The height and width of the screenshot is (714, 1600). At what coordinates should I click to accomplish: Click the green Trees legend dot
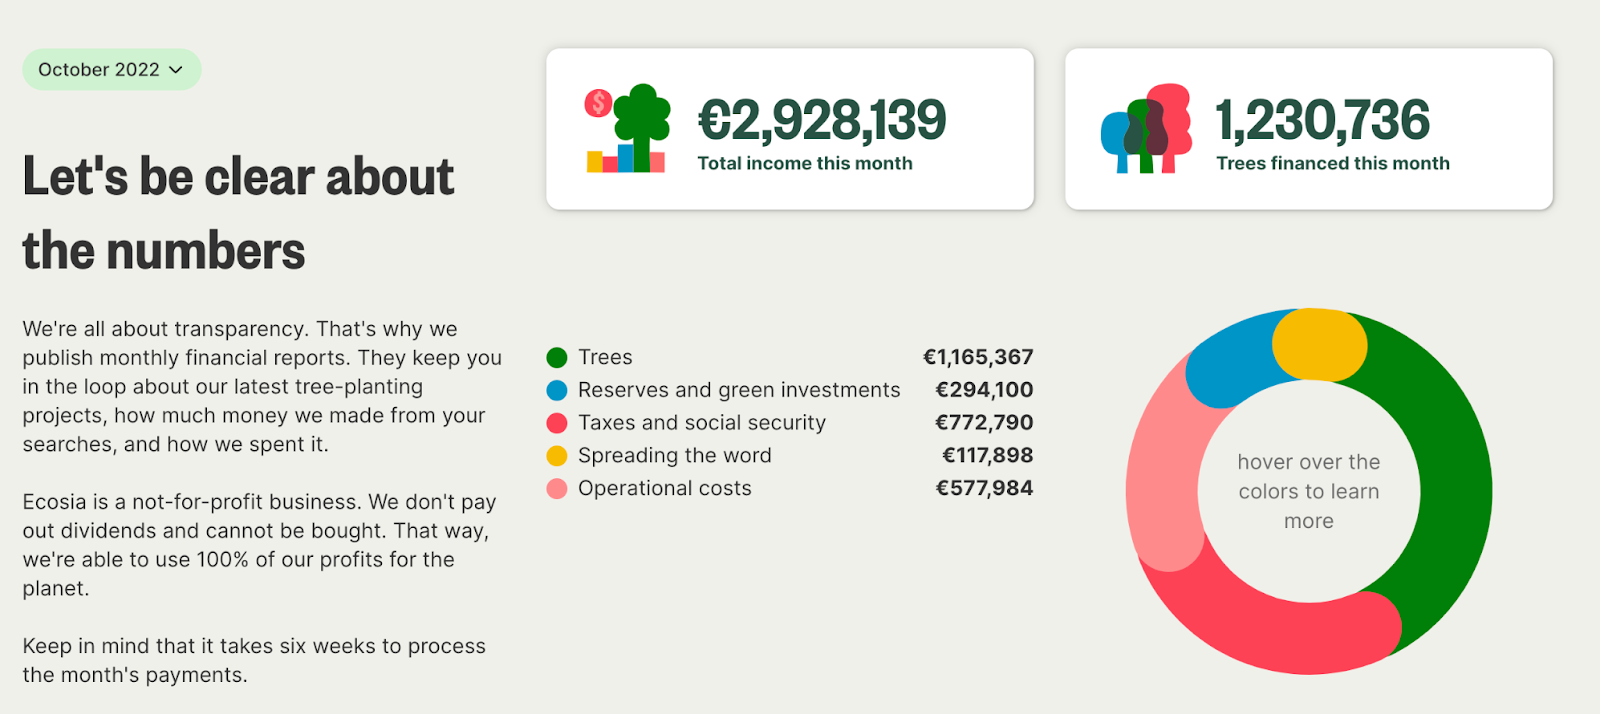557,358
